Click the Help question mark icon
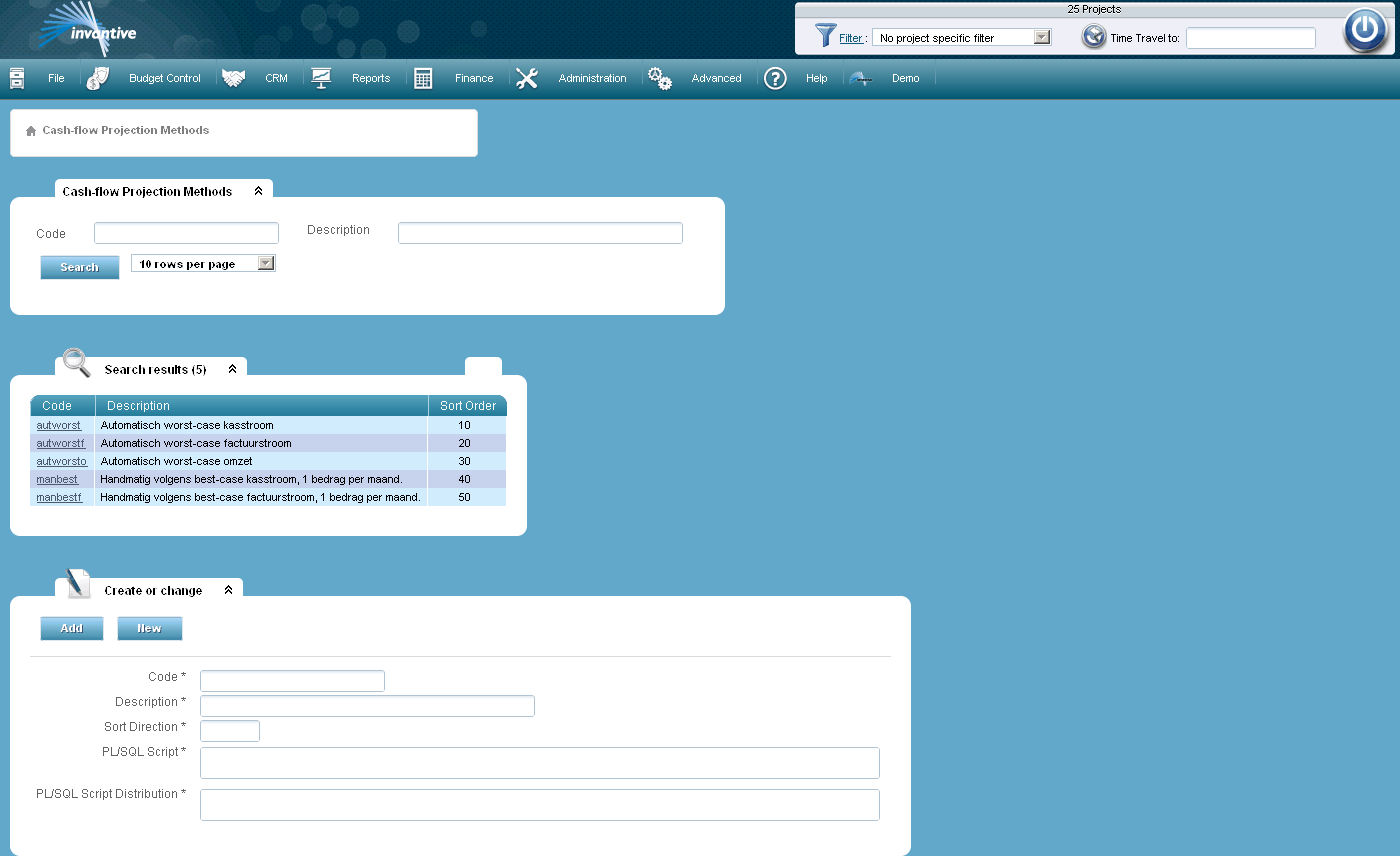The width and height of the screenshot is (1400, 856). 775,78
